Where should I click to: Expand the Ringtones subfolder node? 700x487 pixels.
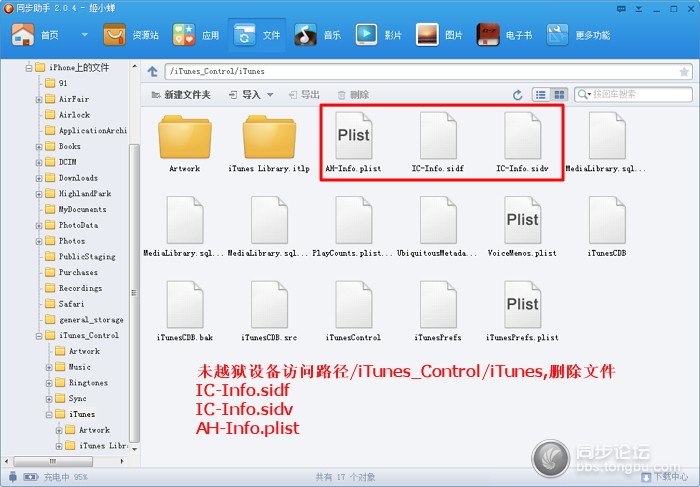(49, 383)
